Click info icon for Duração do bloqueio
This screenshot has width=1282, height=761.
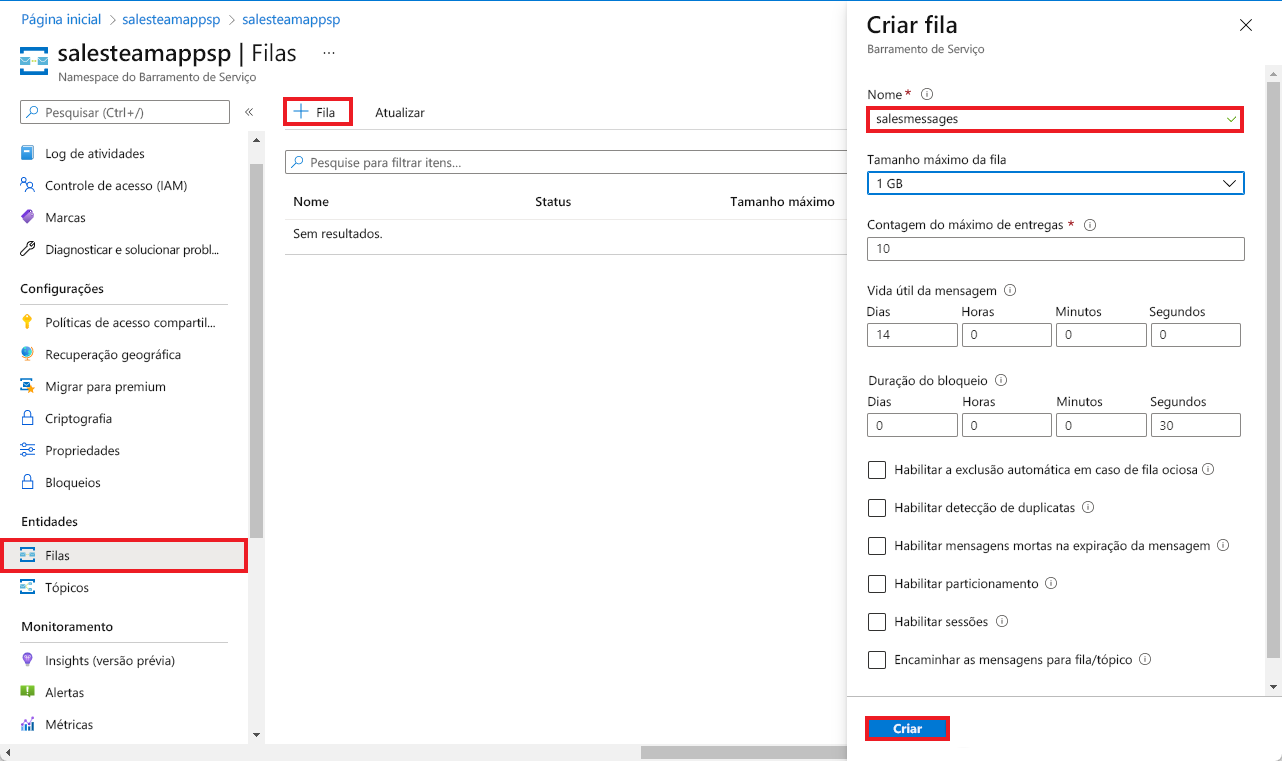(1001, 380)
